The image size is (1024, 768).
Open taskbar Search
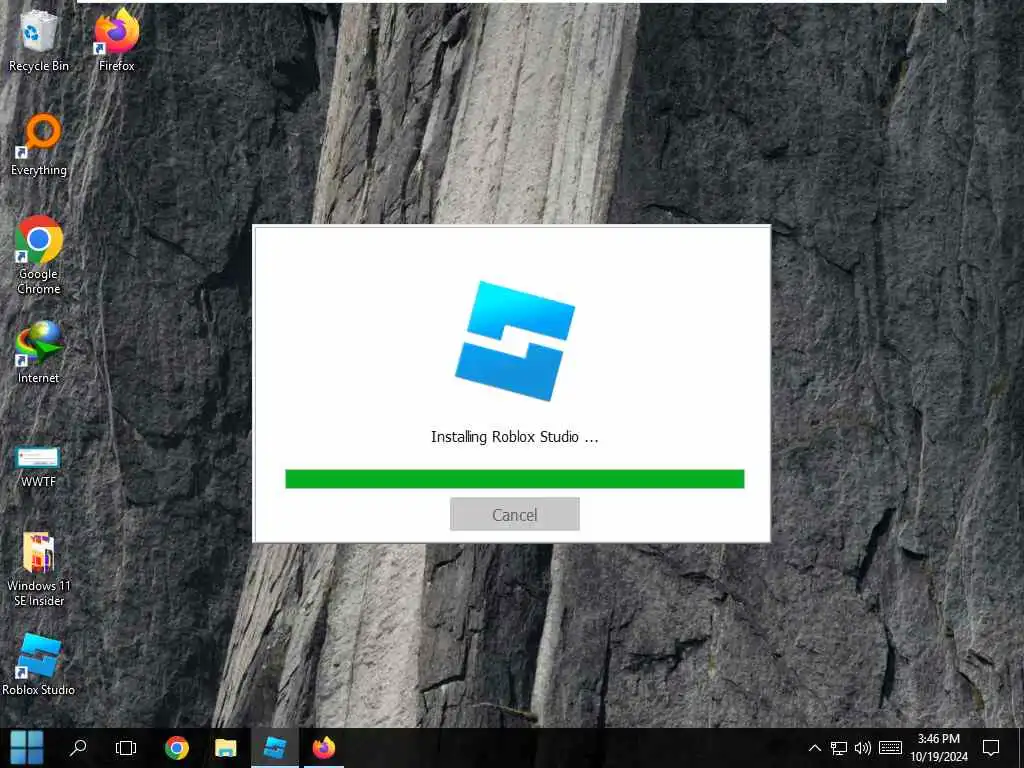pos(78,748)
